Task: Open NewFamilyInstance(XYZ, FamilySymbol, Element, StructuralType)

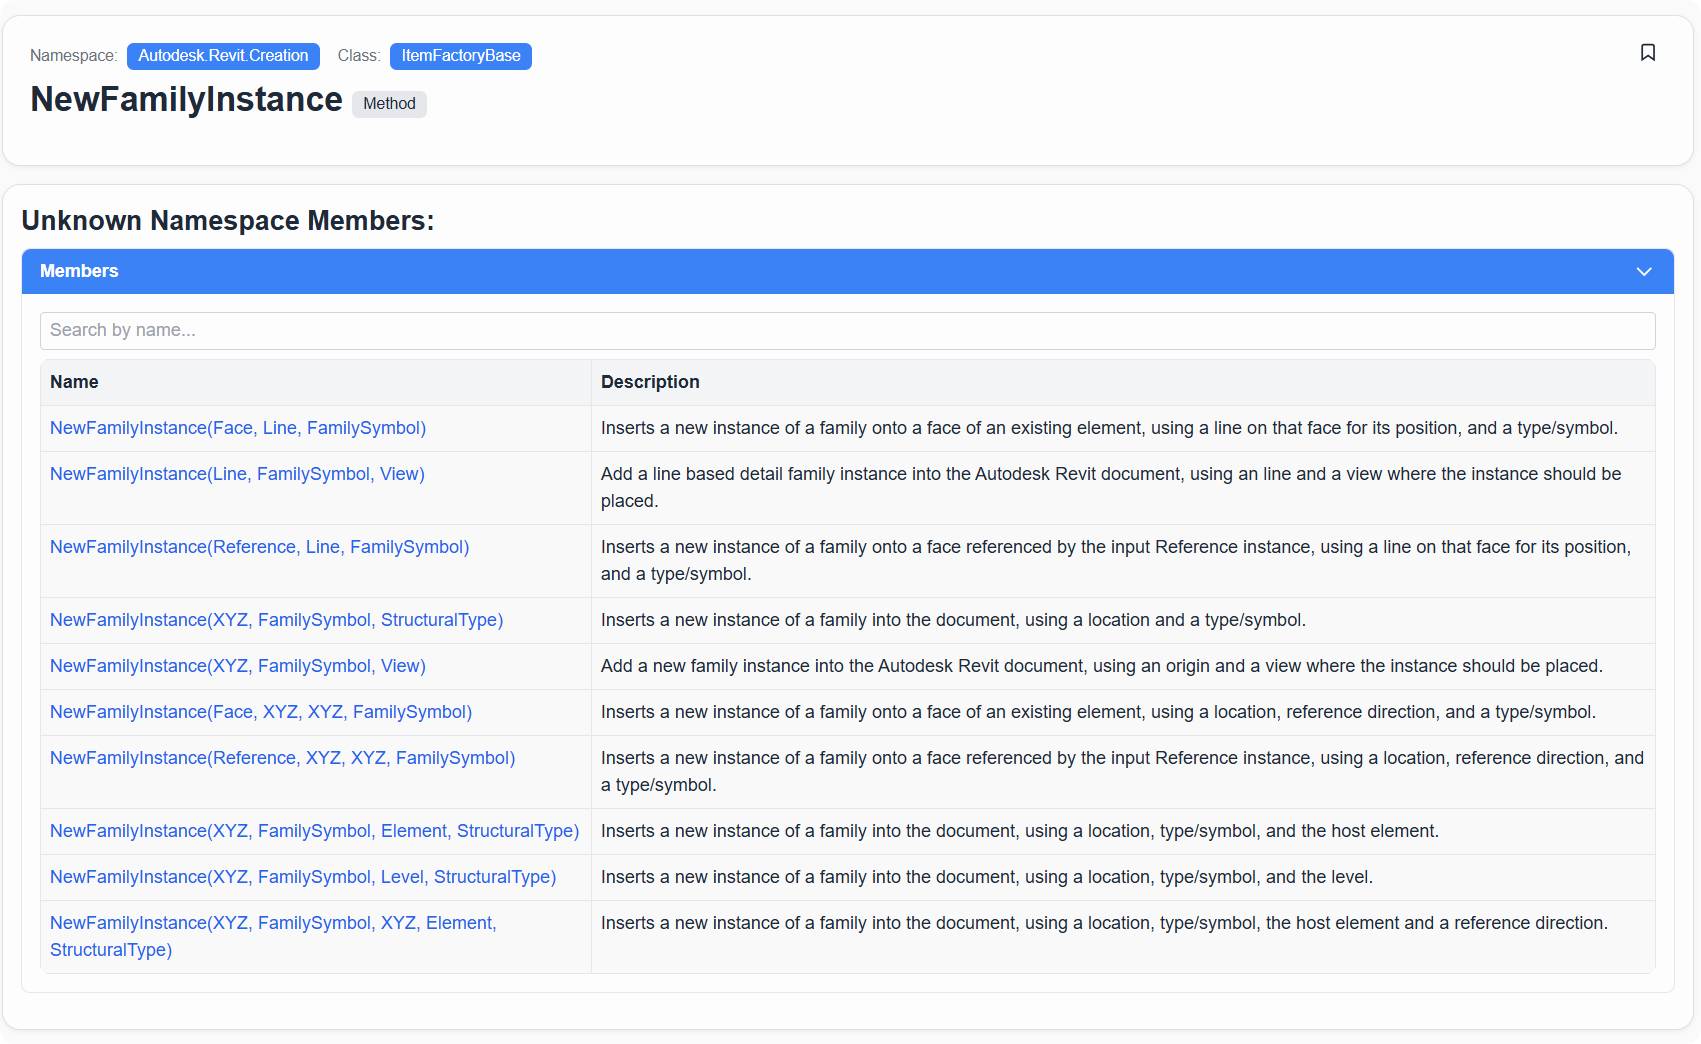Action: pos(315,831)
